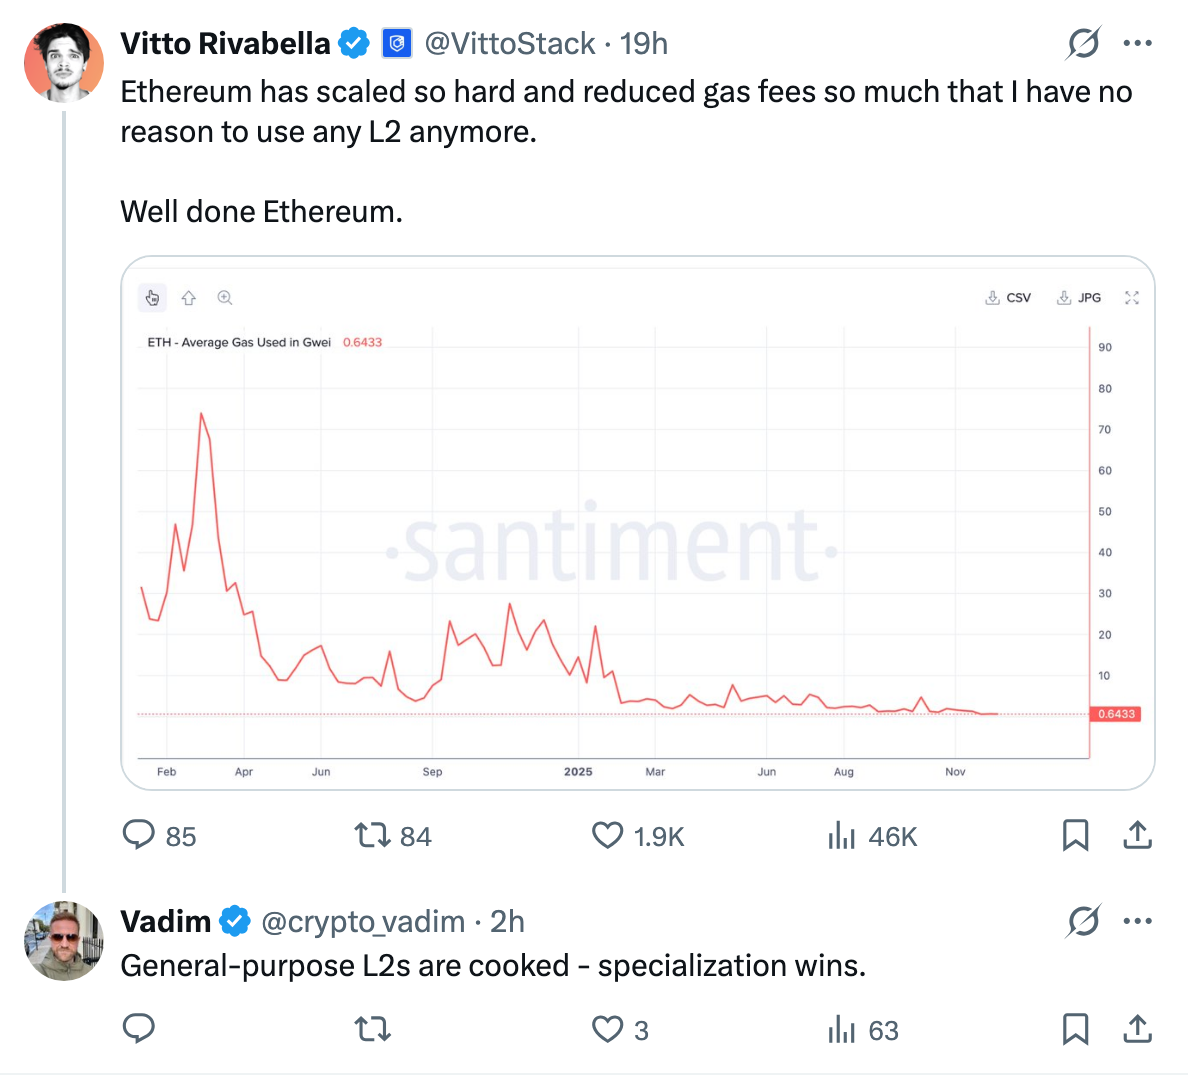Select the hand pointer tool on the chart
This screenshot has width=1188, height=1077.
(x=152, y=297)
